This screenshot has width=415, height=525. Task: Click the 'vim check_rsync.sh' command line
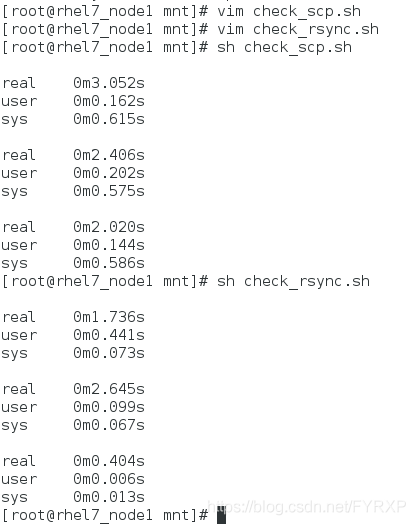[190, 30]
